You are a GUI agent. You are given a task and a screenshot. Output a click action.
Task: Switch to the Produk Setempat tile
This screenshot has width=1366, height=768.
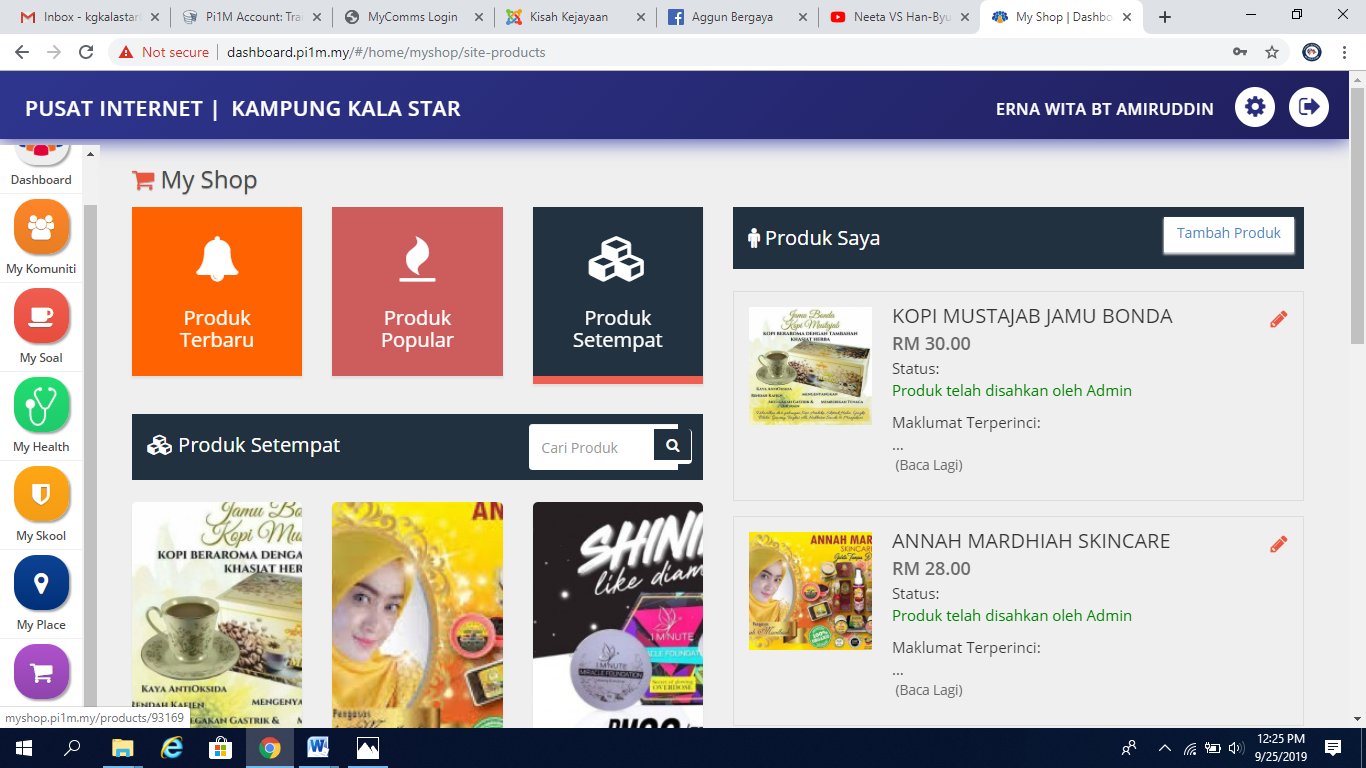[x=617, y=293]
